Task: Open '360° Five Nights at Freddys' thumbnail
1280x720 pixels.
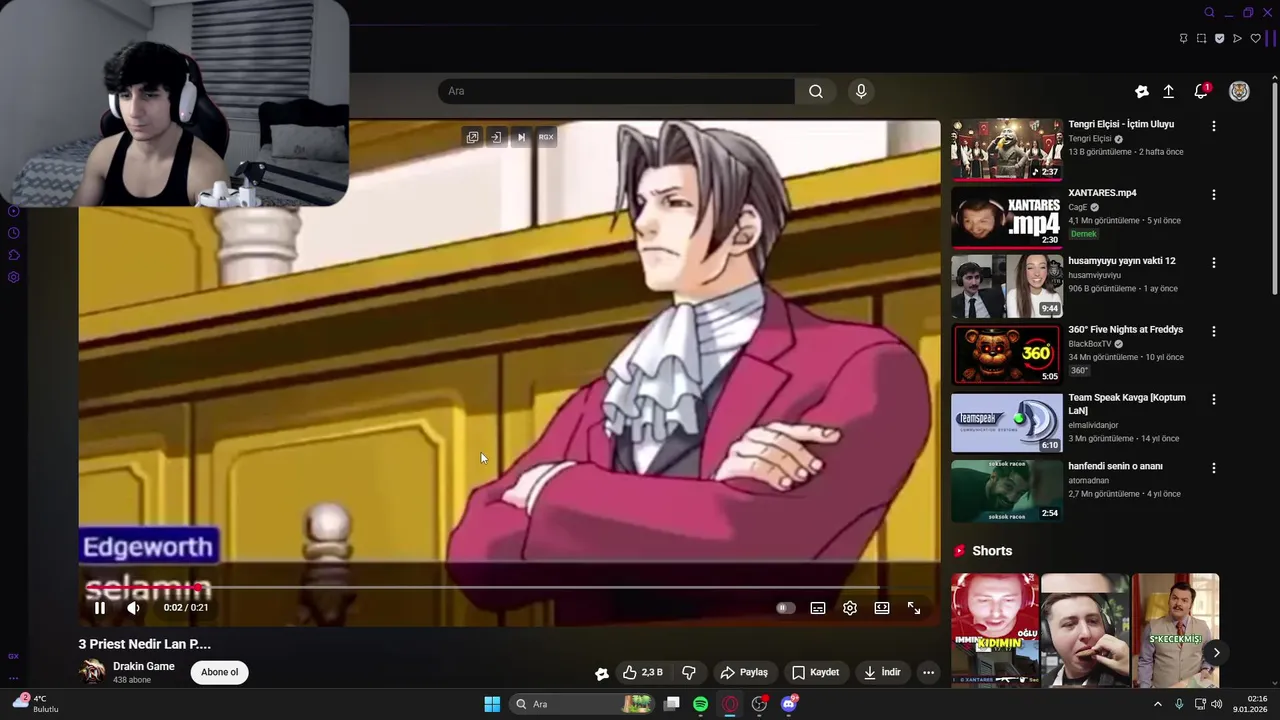Action: [x=1006, y=354]
